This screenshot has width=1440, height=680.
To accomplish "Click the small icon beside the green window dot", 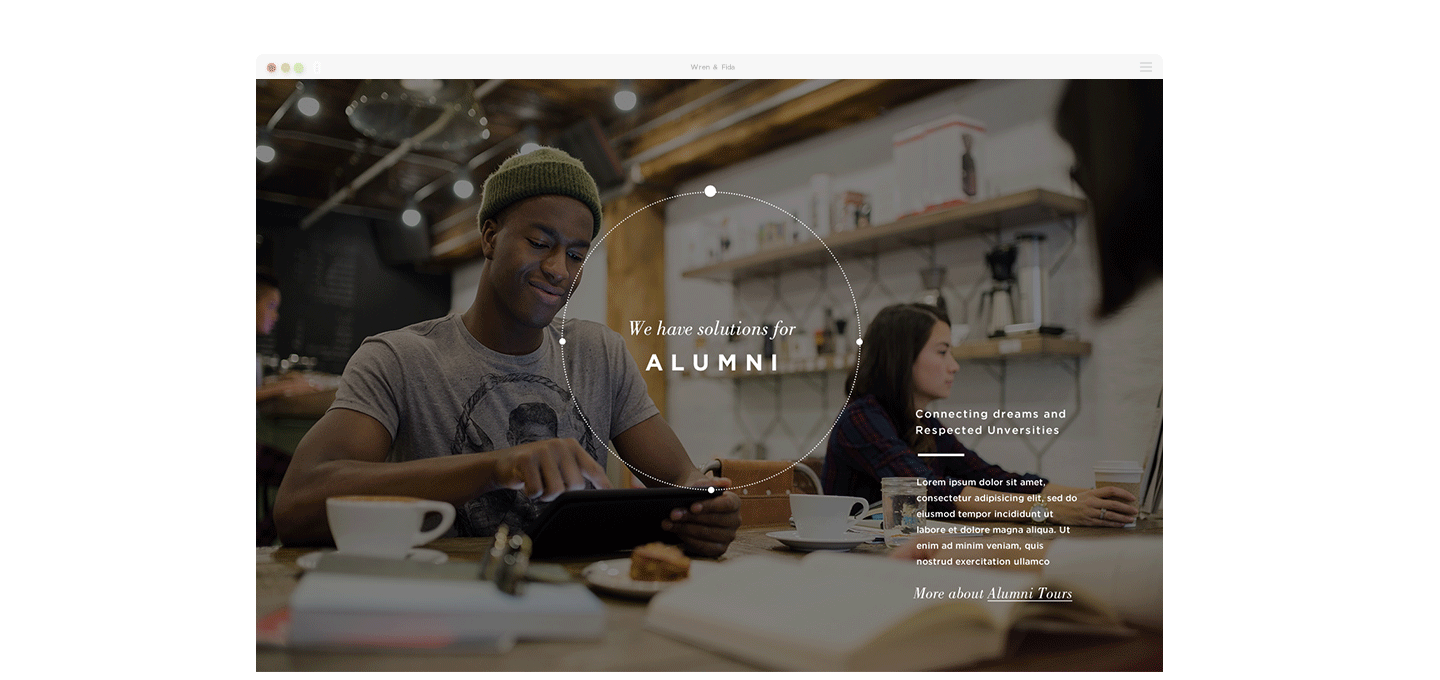I will point(317,67).
